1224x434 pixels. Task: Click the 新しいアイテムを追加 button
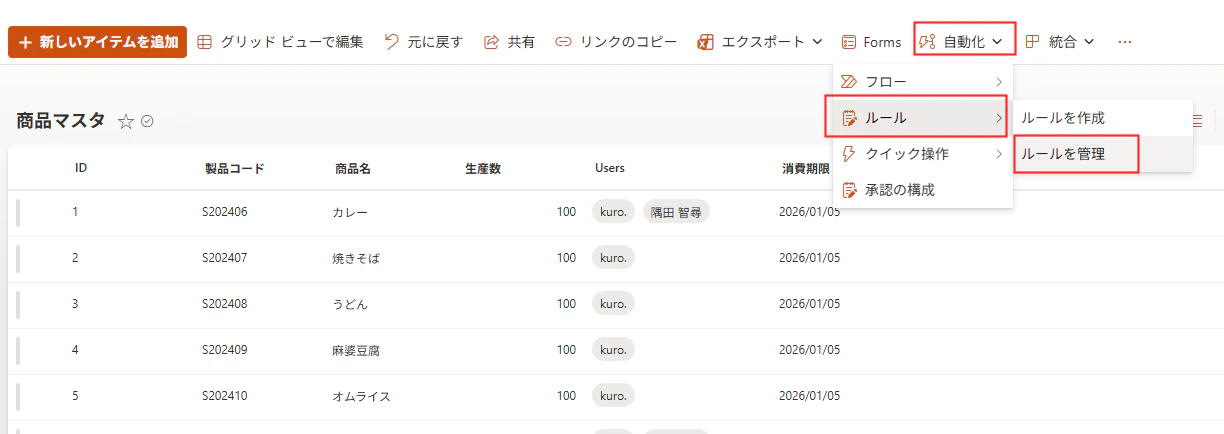(97, 42)
